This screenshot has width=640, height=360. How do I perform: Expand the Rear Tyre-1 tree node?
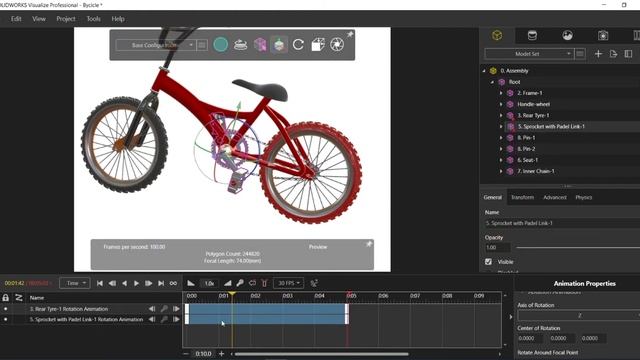501,116
